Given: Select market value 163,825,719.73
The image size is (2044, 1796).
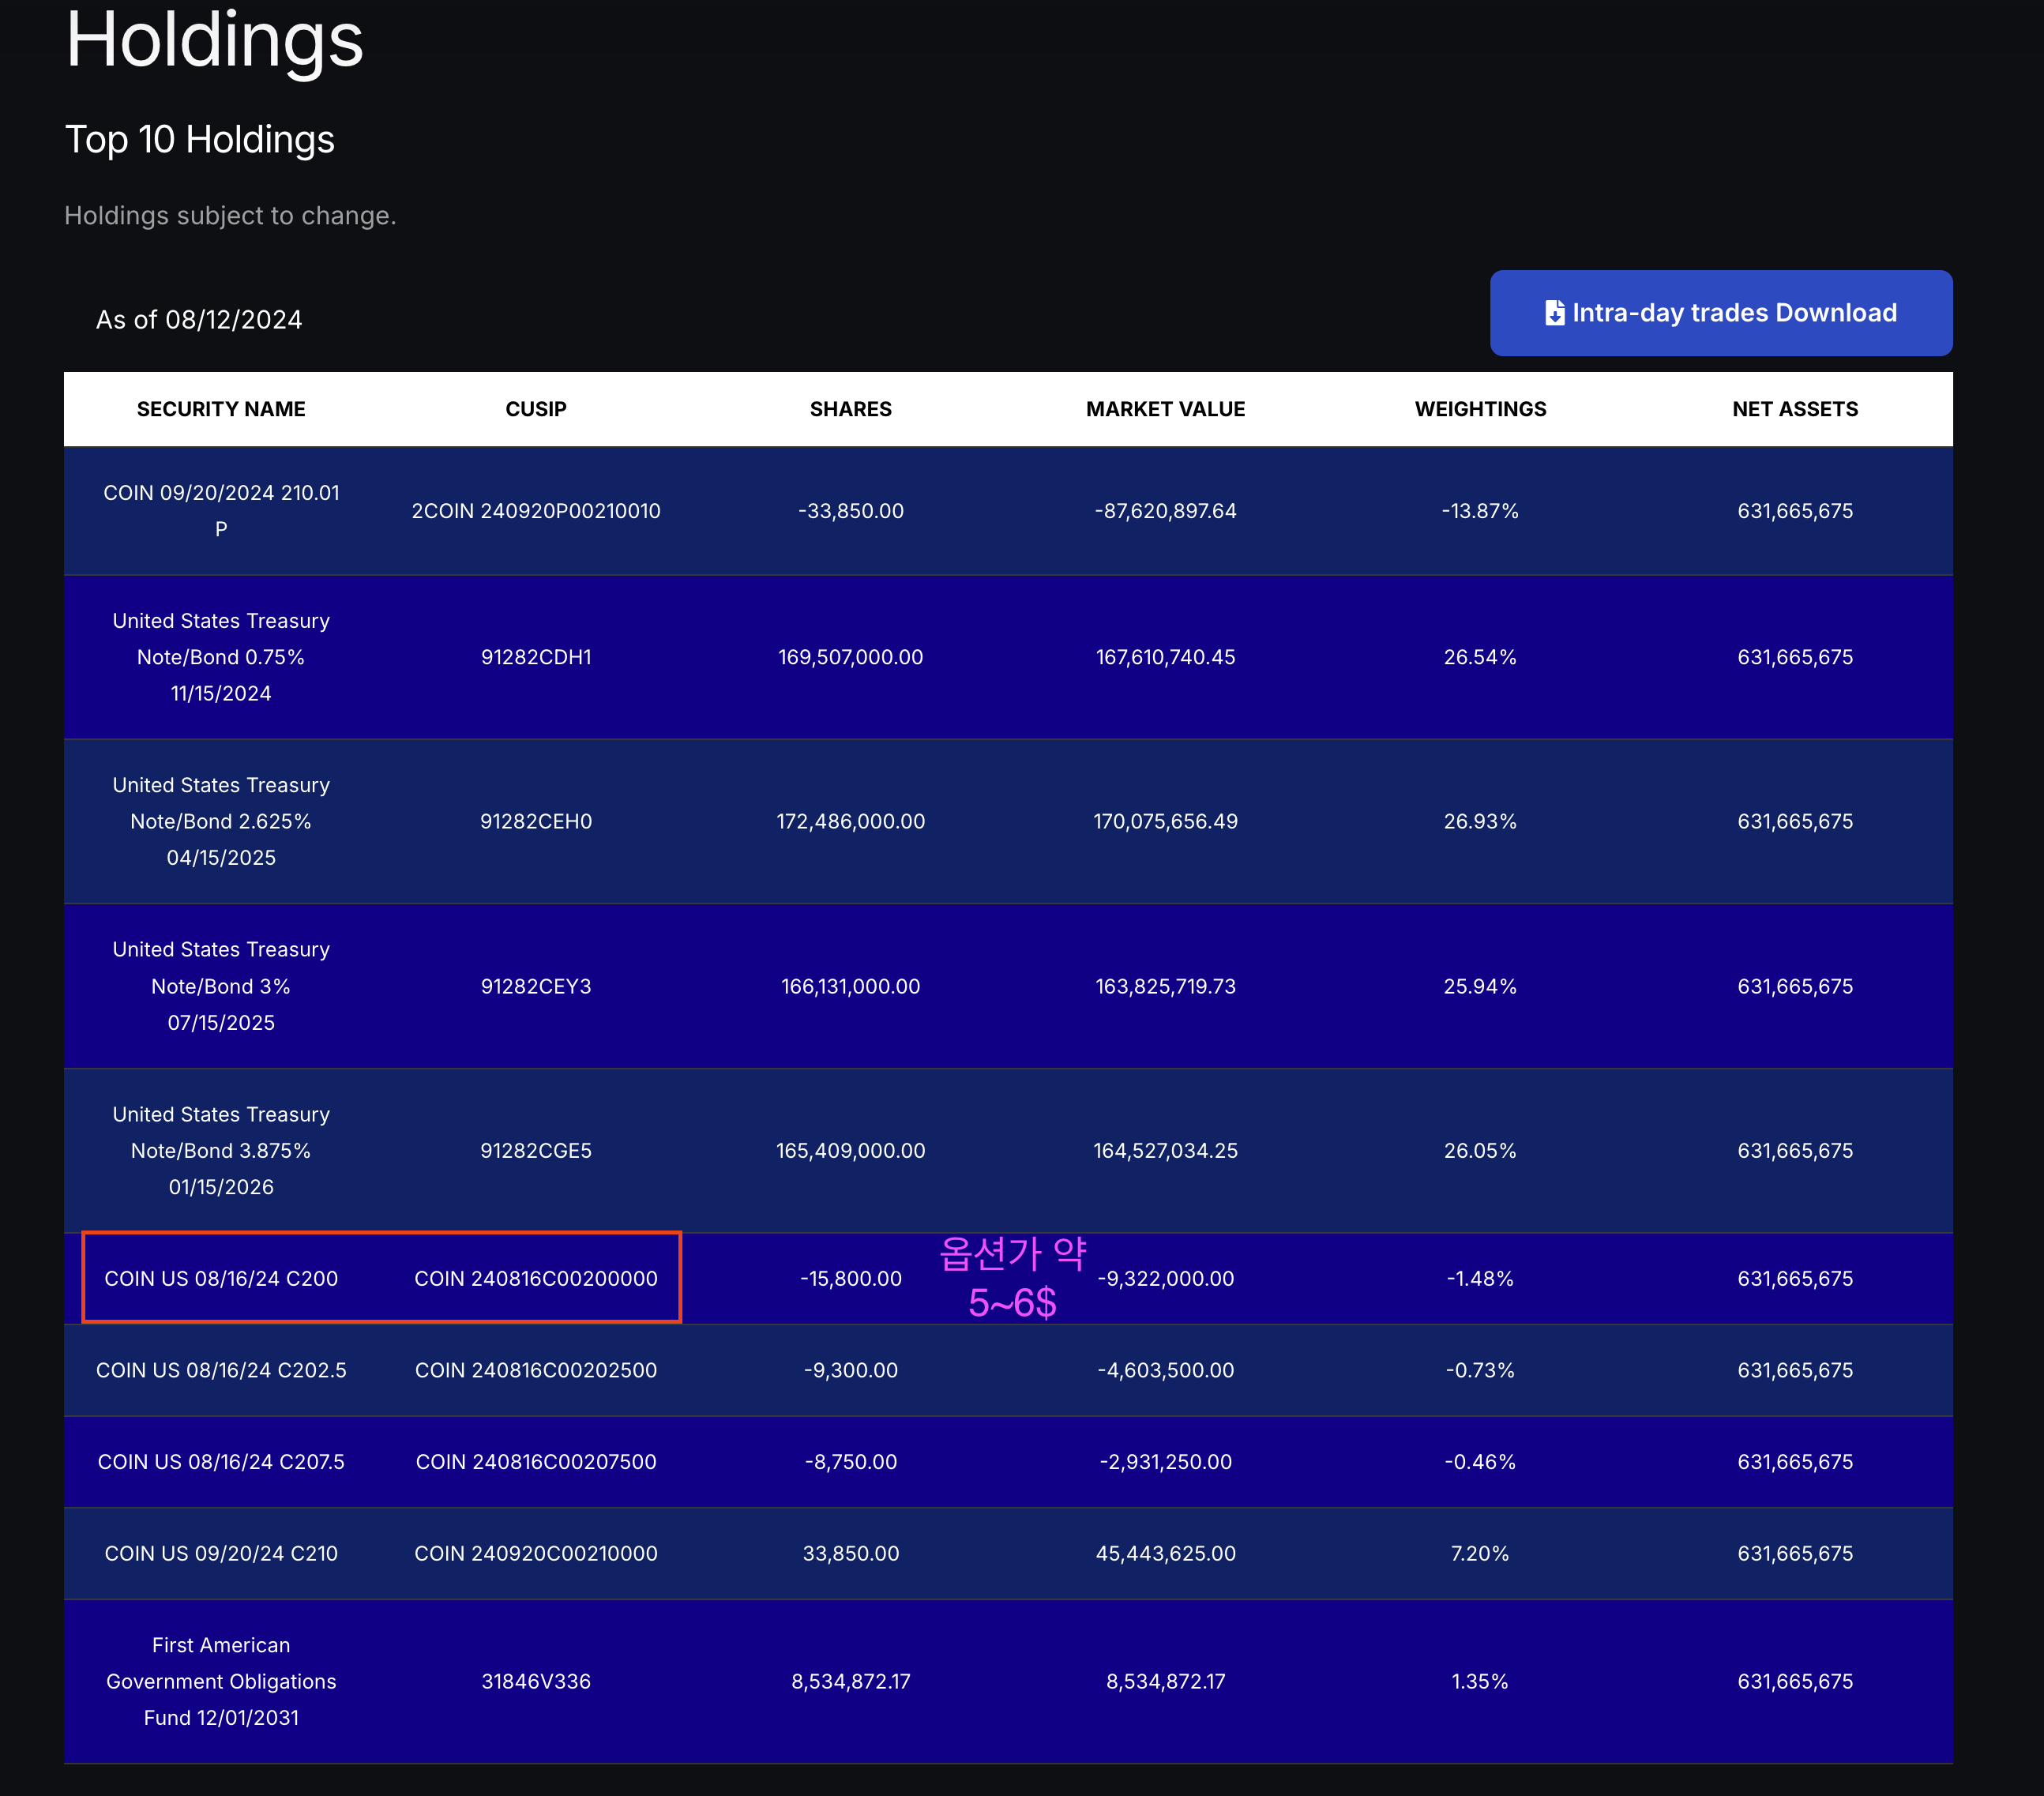Looking at the screenshot, I should pyautogui.click(x=1166, y=986).
